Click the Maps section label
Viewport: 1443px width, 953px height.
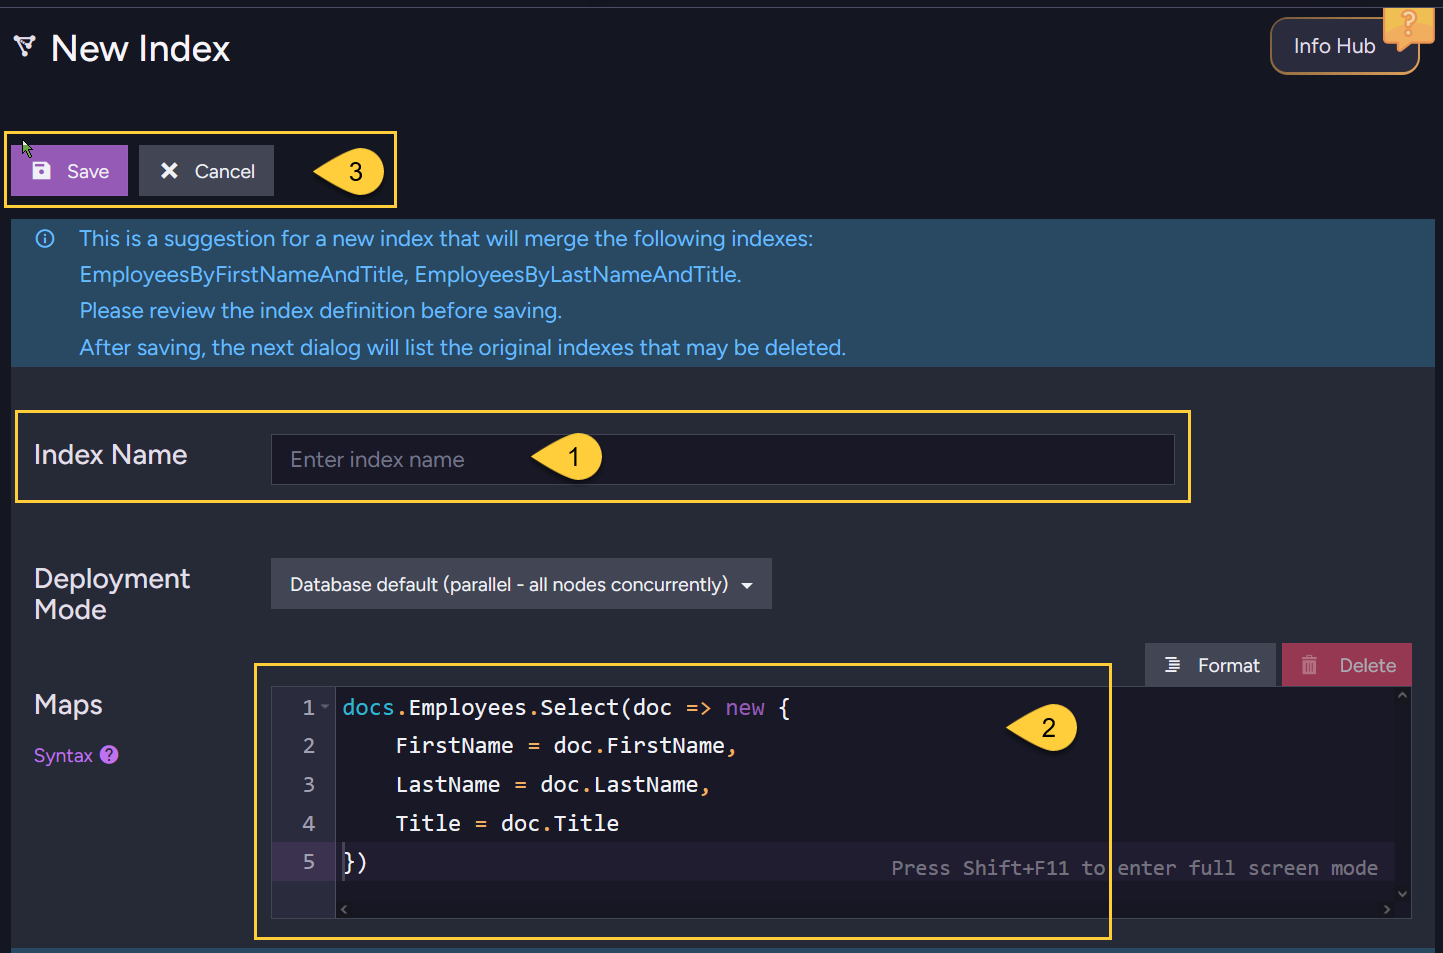68,705
